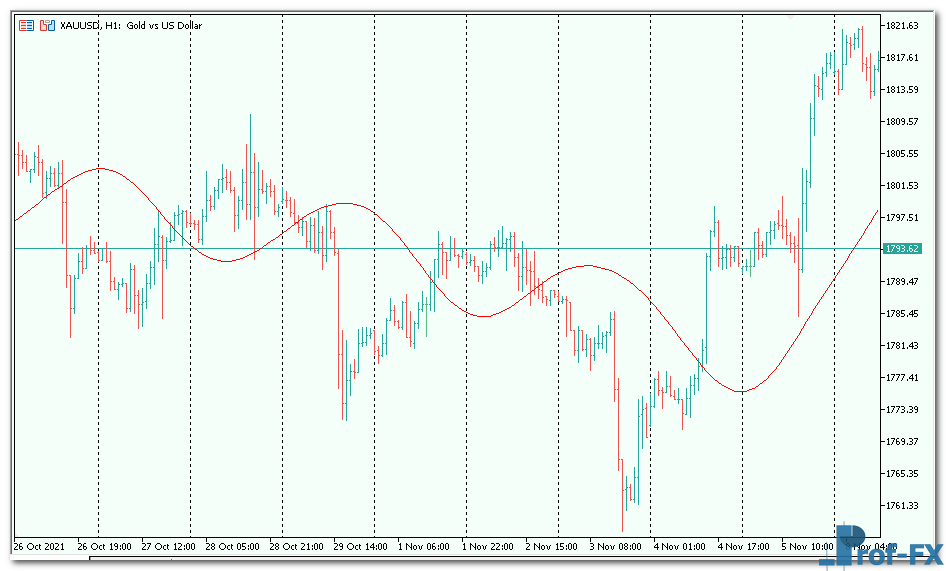Click the 1 Nov 22:00 time label

488,547
